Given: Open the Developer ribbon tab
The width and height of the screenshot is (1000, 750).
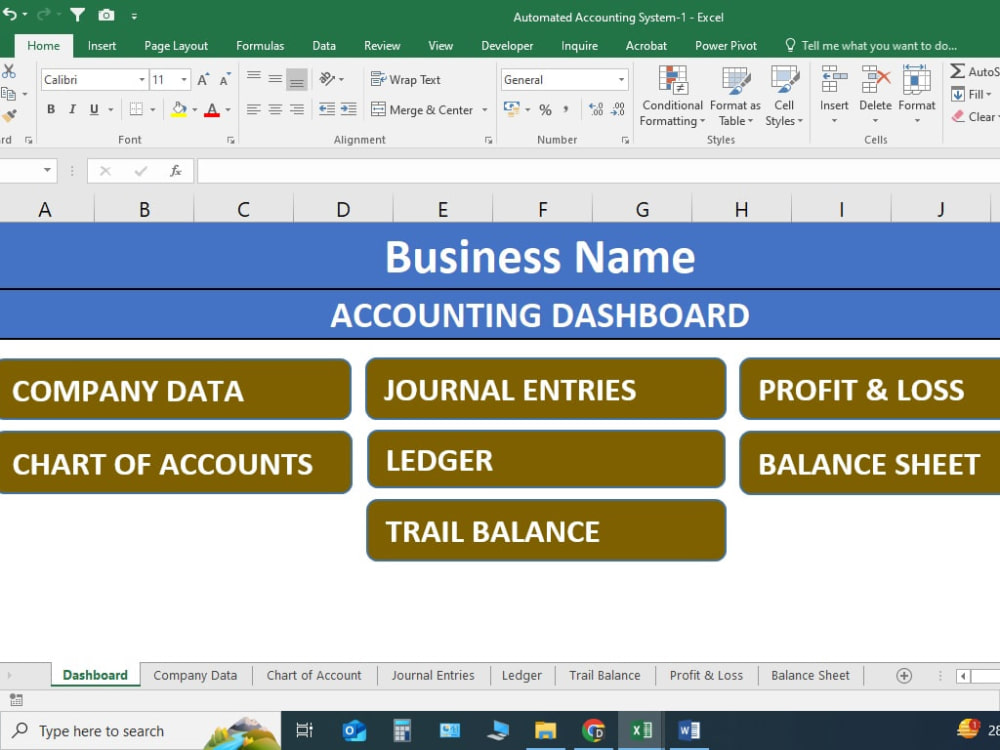Looking at the screenshot, I should tap(507, 46).
